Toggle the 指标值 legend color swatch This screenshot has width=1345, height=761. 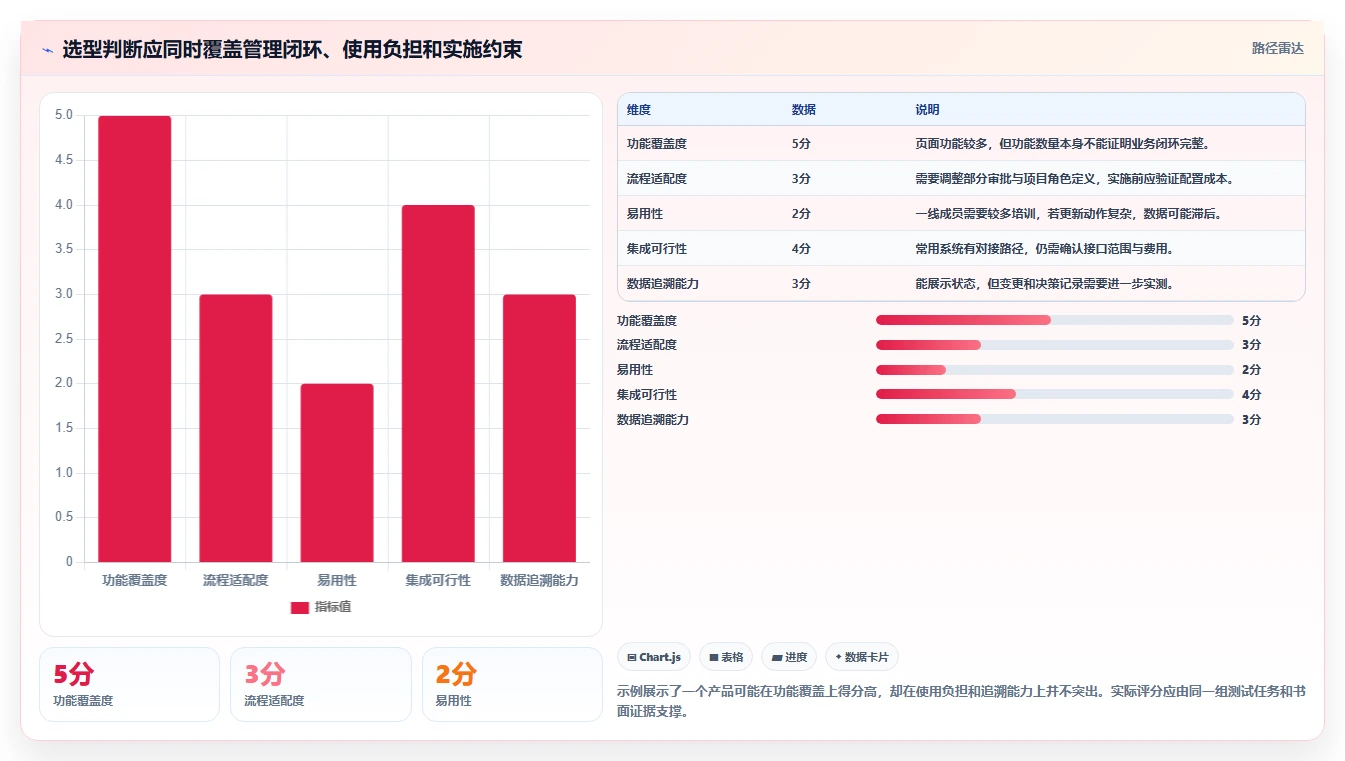(x=300, y=607)
